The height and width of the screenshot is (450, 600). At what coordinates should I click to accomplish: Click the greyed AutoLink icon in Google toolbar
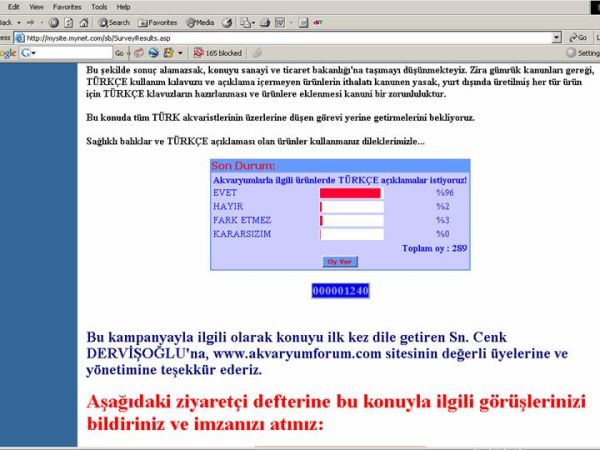pyautogui.click(x=258, y=53)
